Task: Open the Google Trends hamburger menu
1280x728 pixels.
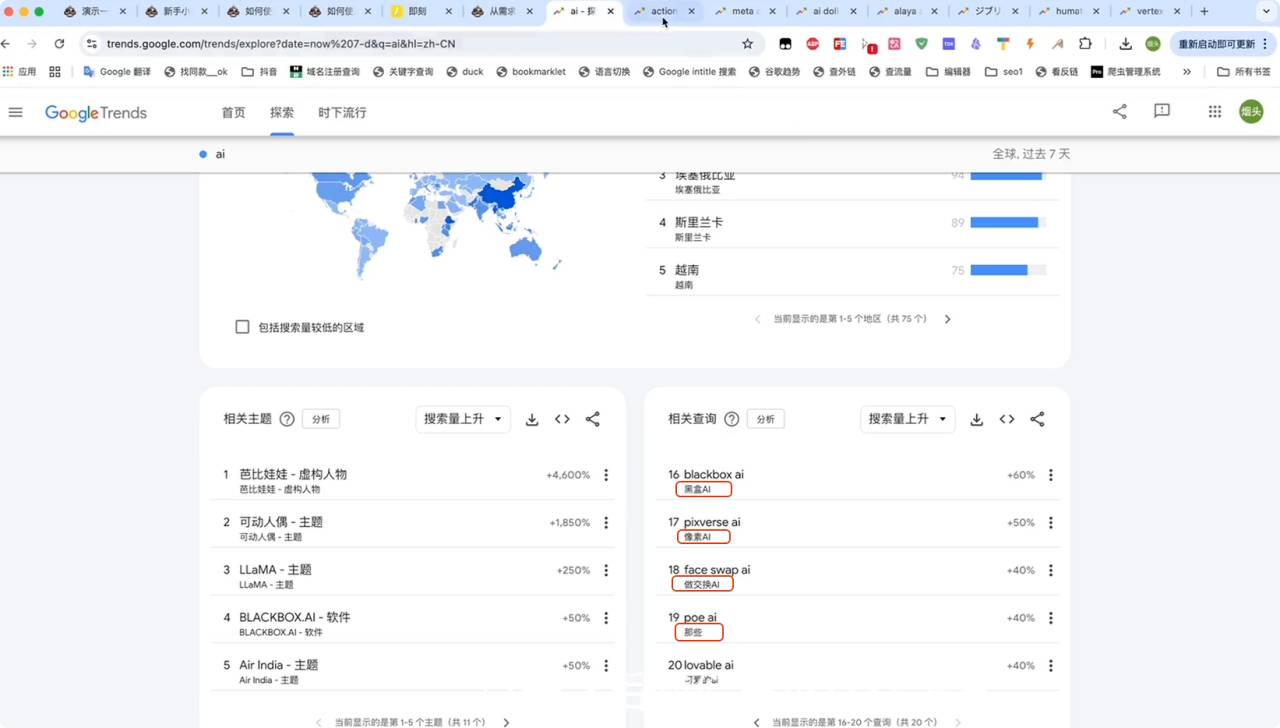Action: 15,112
